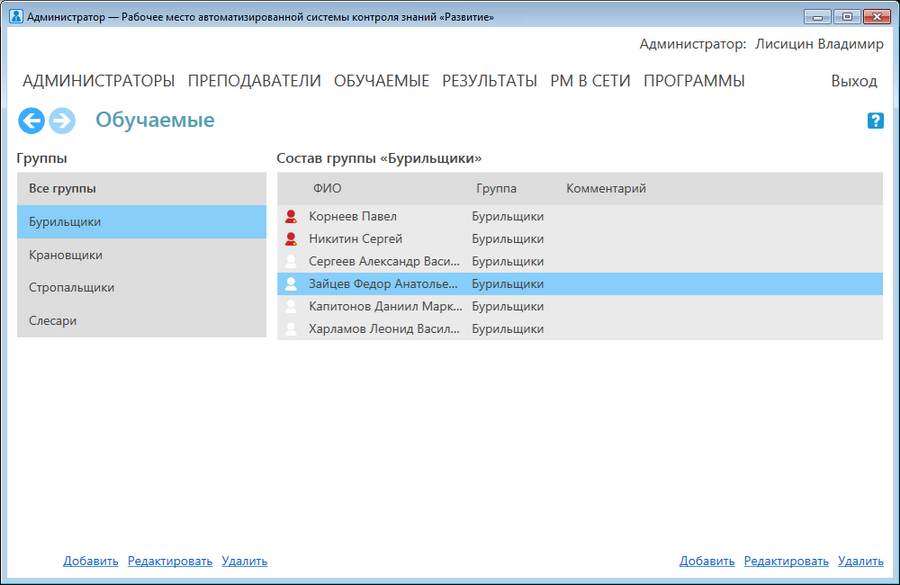Go forward using the right arrow button
This screenshot has width=900, height=585.
tap(62, 121)
